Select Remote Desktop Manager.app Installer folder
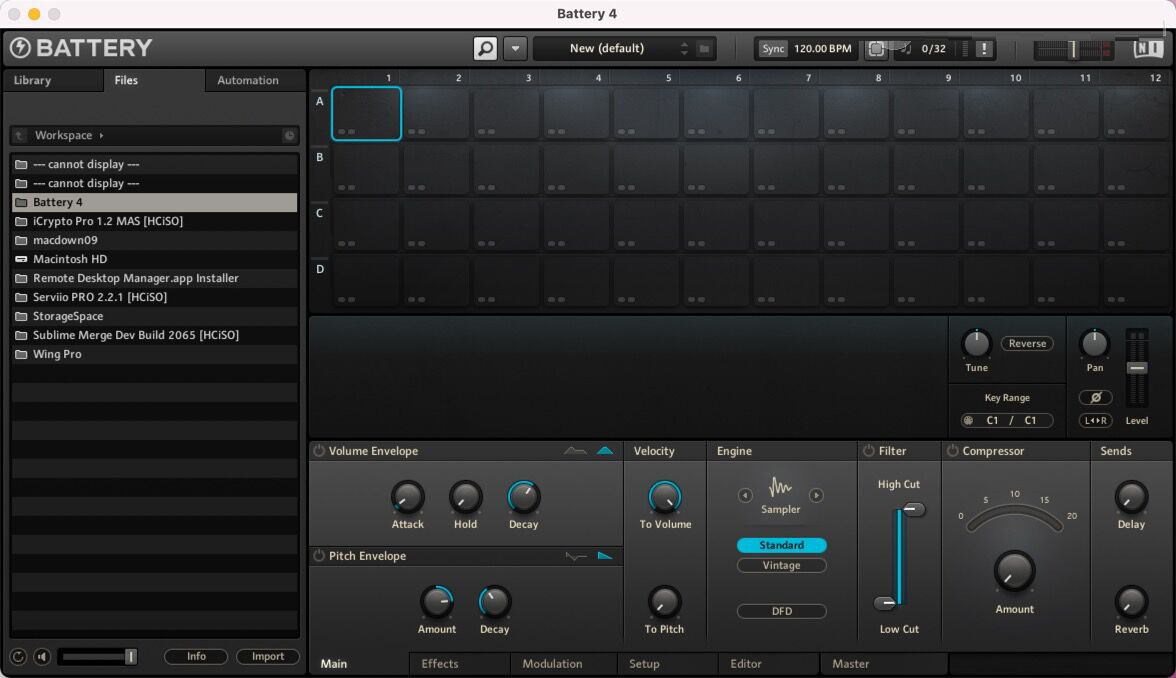 click(154, 278)
